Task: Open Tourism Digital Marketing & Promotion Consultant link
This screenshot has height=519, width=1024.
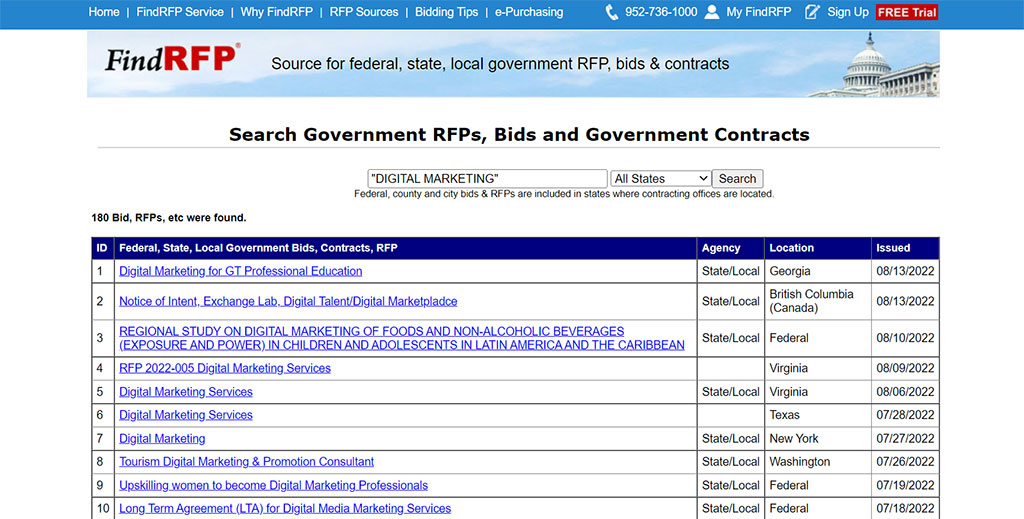Action: pos(246,462)
